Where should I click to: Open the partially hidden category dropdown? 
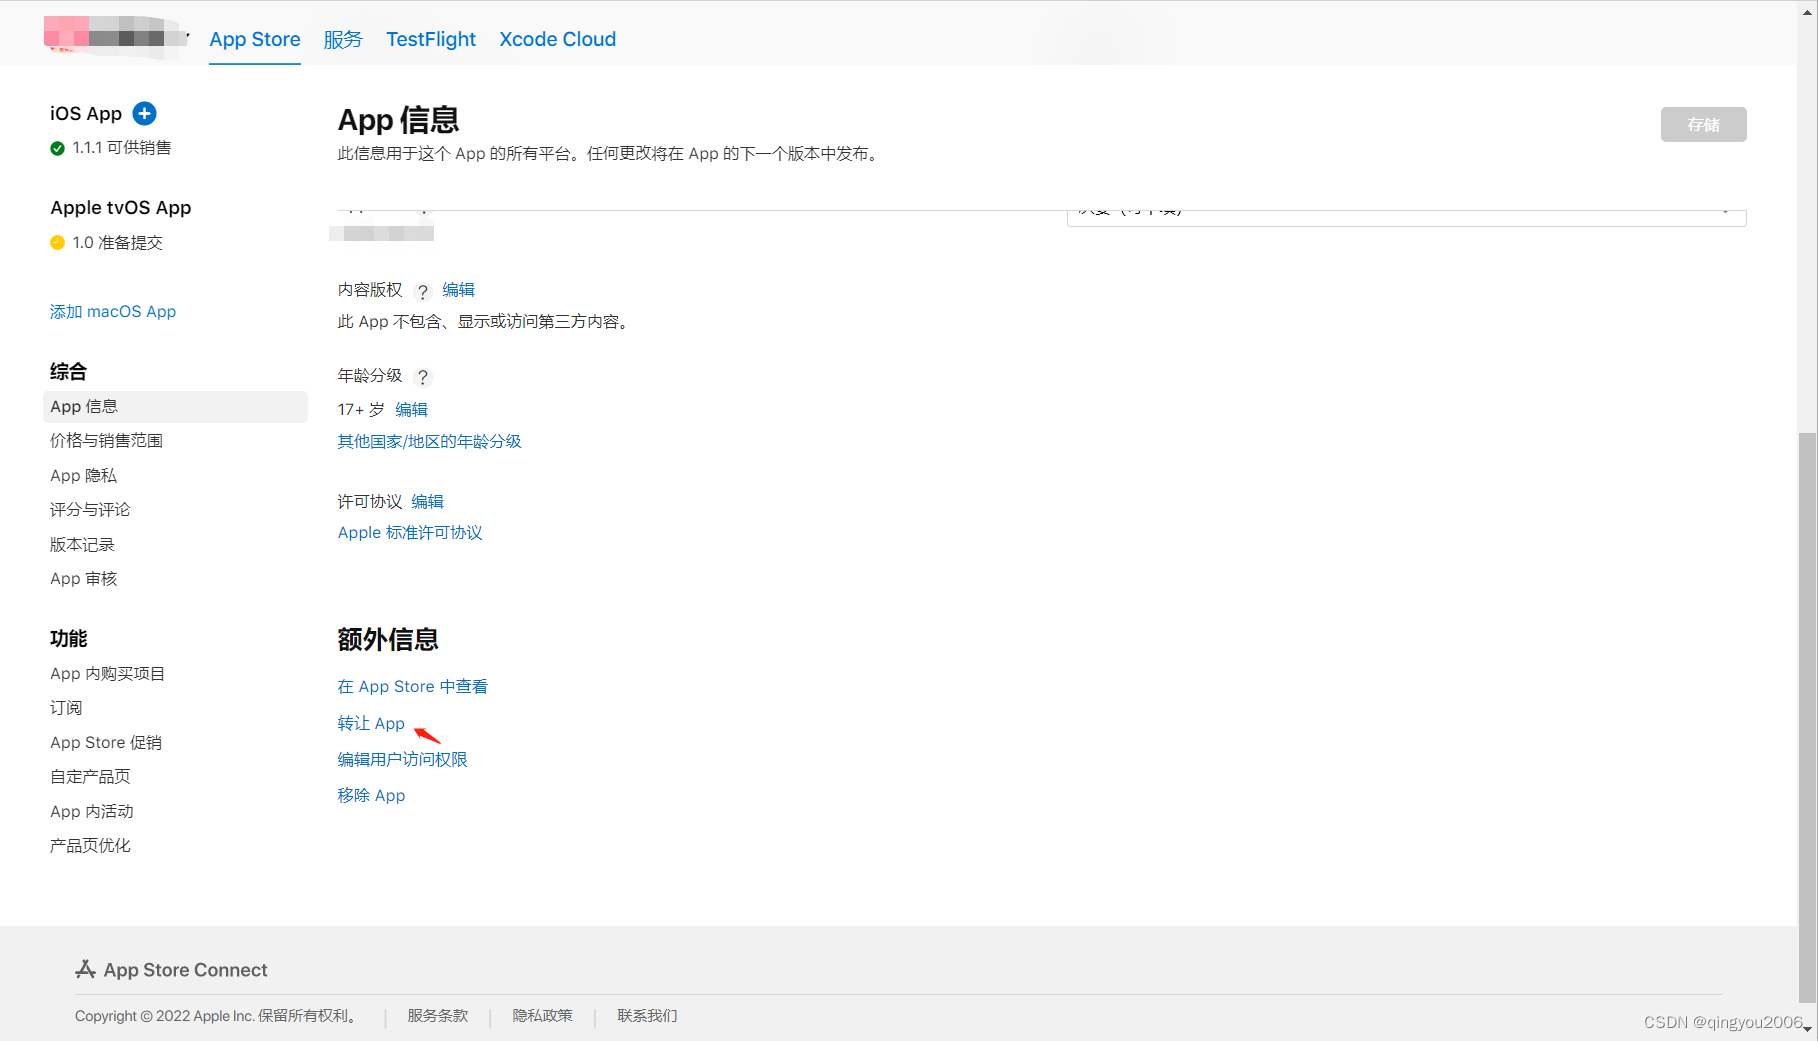[x=1406, y=216]
